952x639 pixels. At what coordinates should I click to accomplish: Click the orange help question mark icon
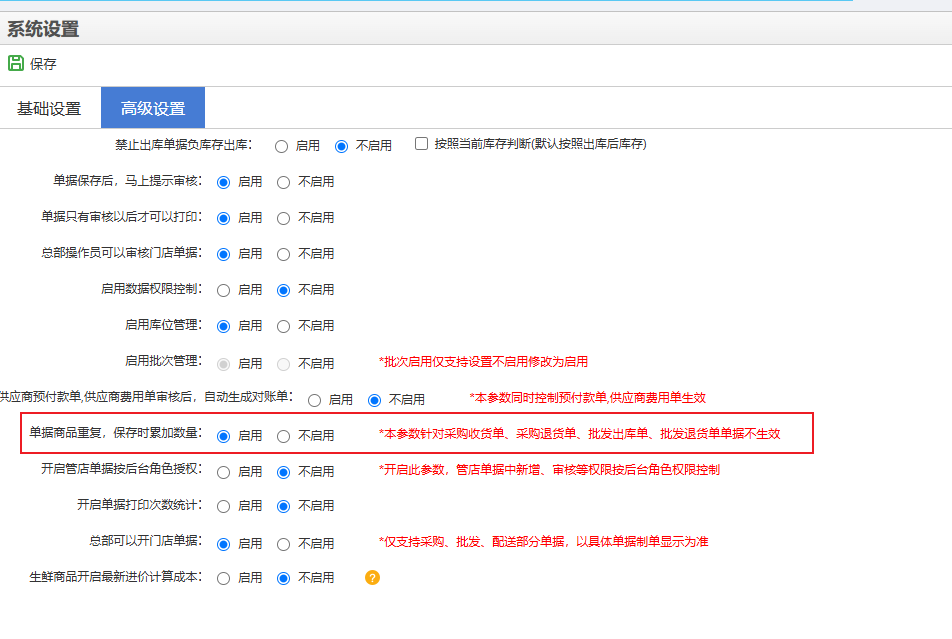[372, 578]
